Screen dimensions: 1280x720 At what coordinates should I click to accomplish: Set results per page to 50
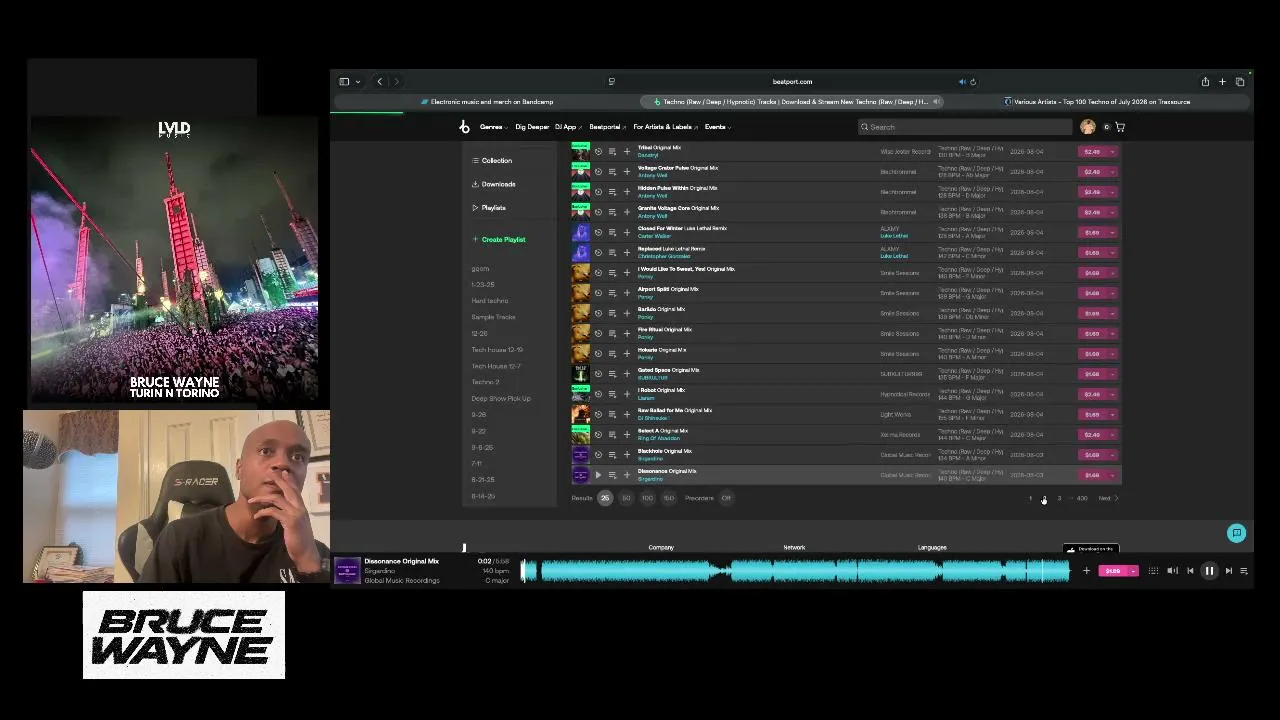(x=626, y=498)
